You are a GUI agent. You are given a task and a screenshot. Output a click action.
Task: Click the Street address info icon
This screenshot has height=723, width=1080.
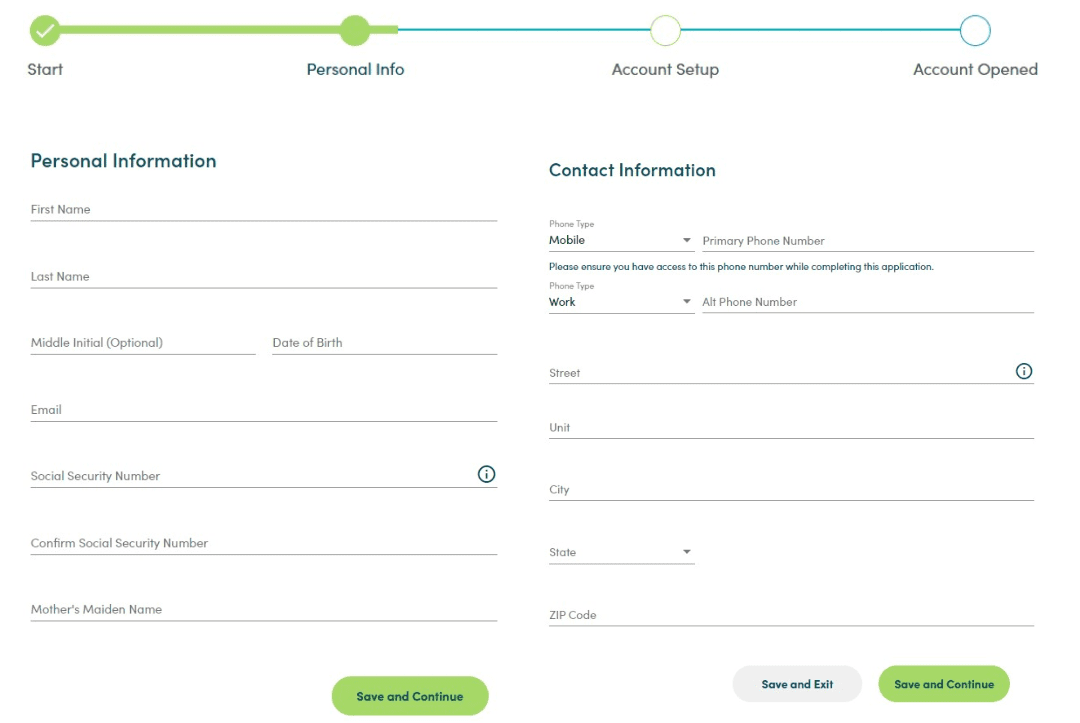click(1024, 371)
